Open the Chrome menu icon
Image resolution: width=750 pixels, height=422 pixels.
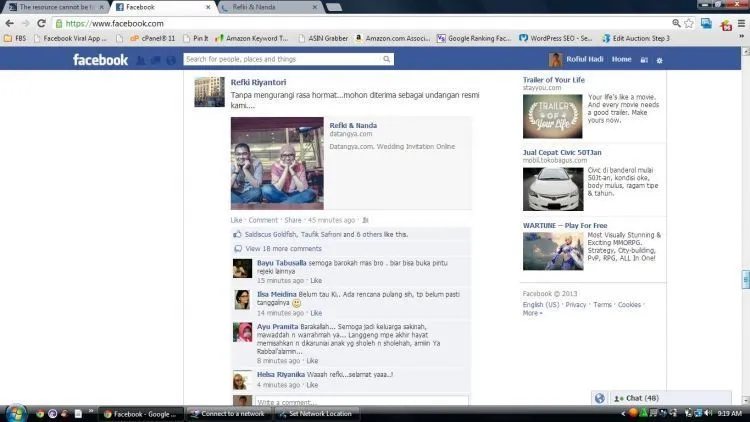[x=741, y=23]
